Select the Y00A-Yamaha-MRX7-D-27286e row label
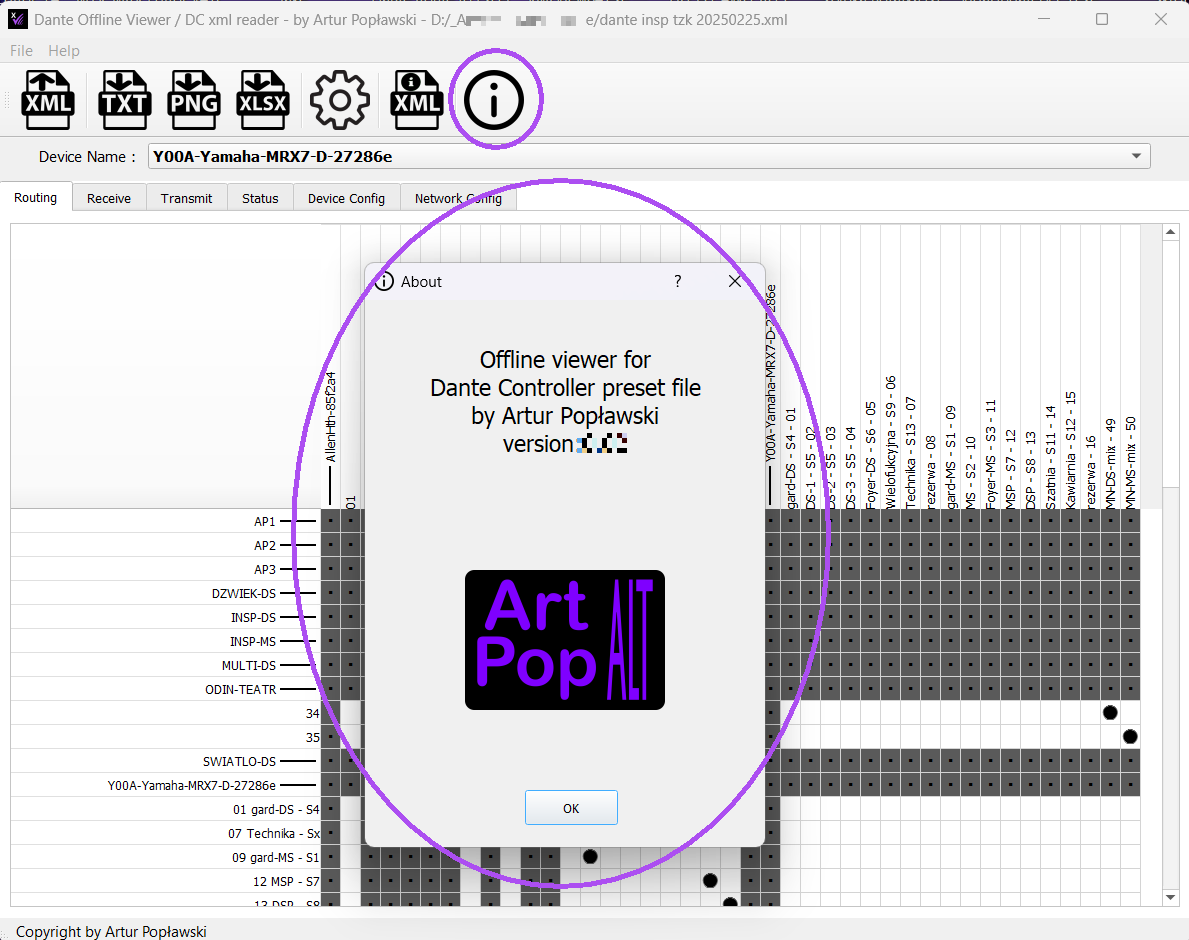The image size is (1189, 940). (x=191, y=785)
